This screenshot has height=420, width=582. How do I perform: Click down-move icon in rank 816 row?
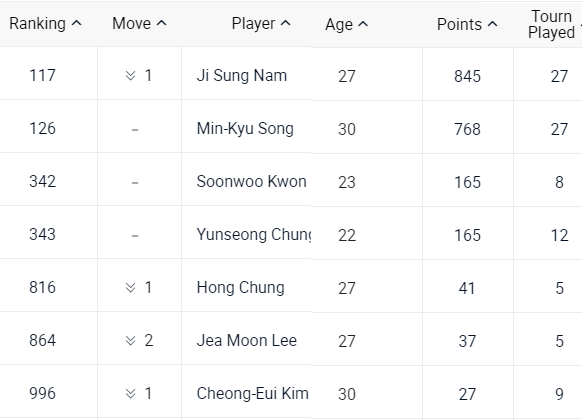coord(130,288)
